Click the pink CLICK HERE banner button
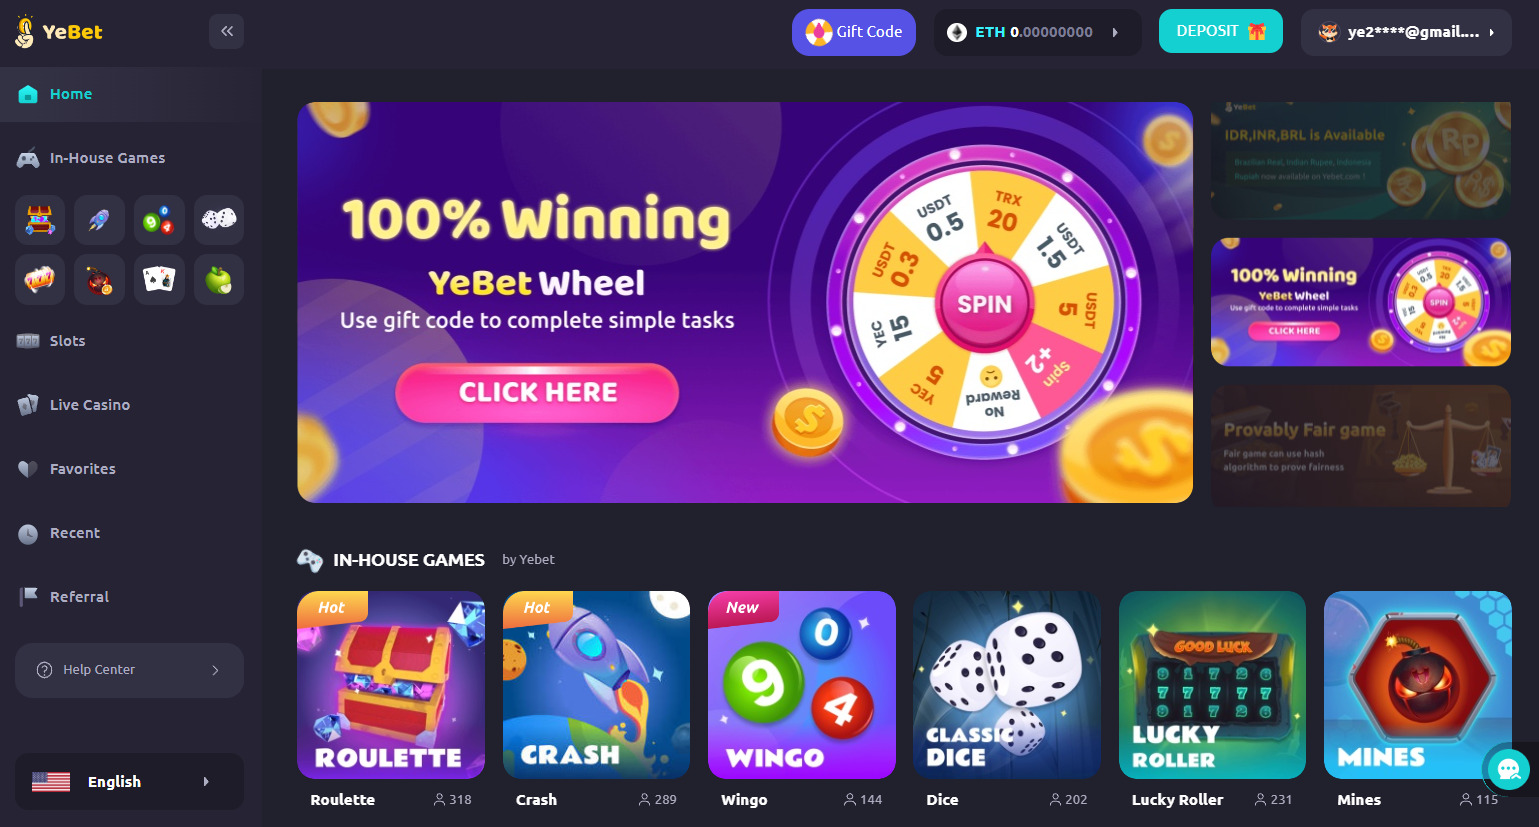Image resolution: width=1539 pixels, height=827 pixels. tap(537, 392)
